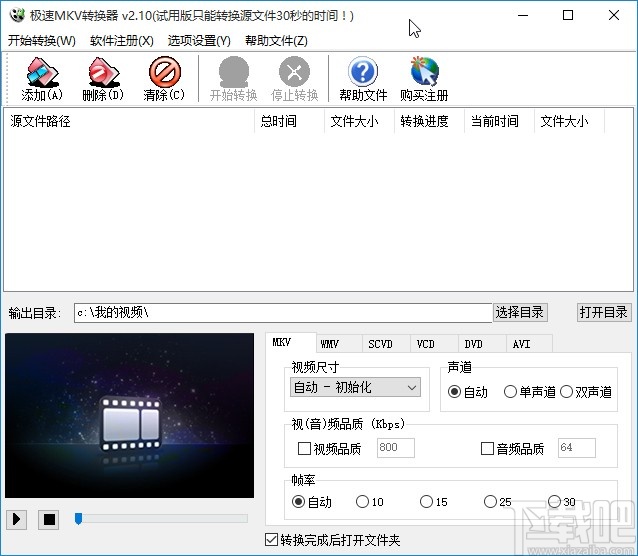Image resolution: width=638 pixels, height=556 pixels.
Task: Click the 选择目录 button
Action: (520, 313)
